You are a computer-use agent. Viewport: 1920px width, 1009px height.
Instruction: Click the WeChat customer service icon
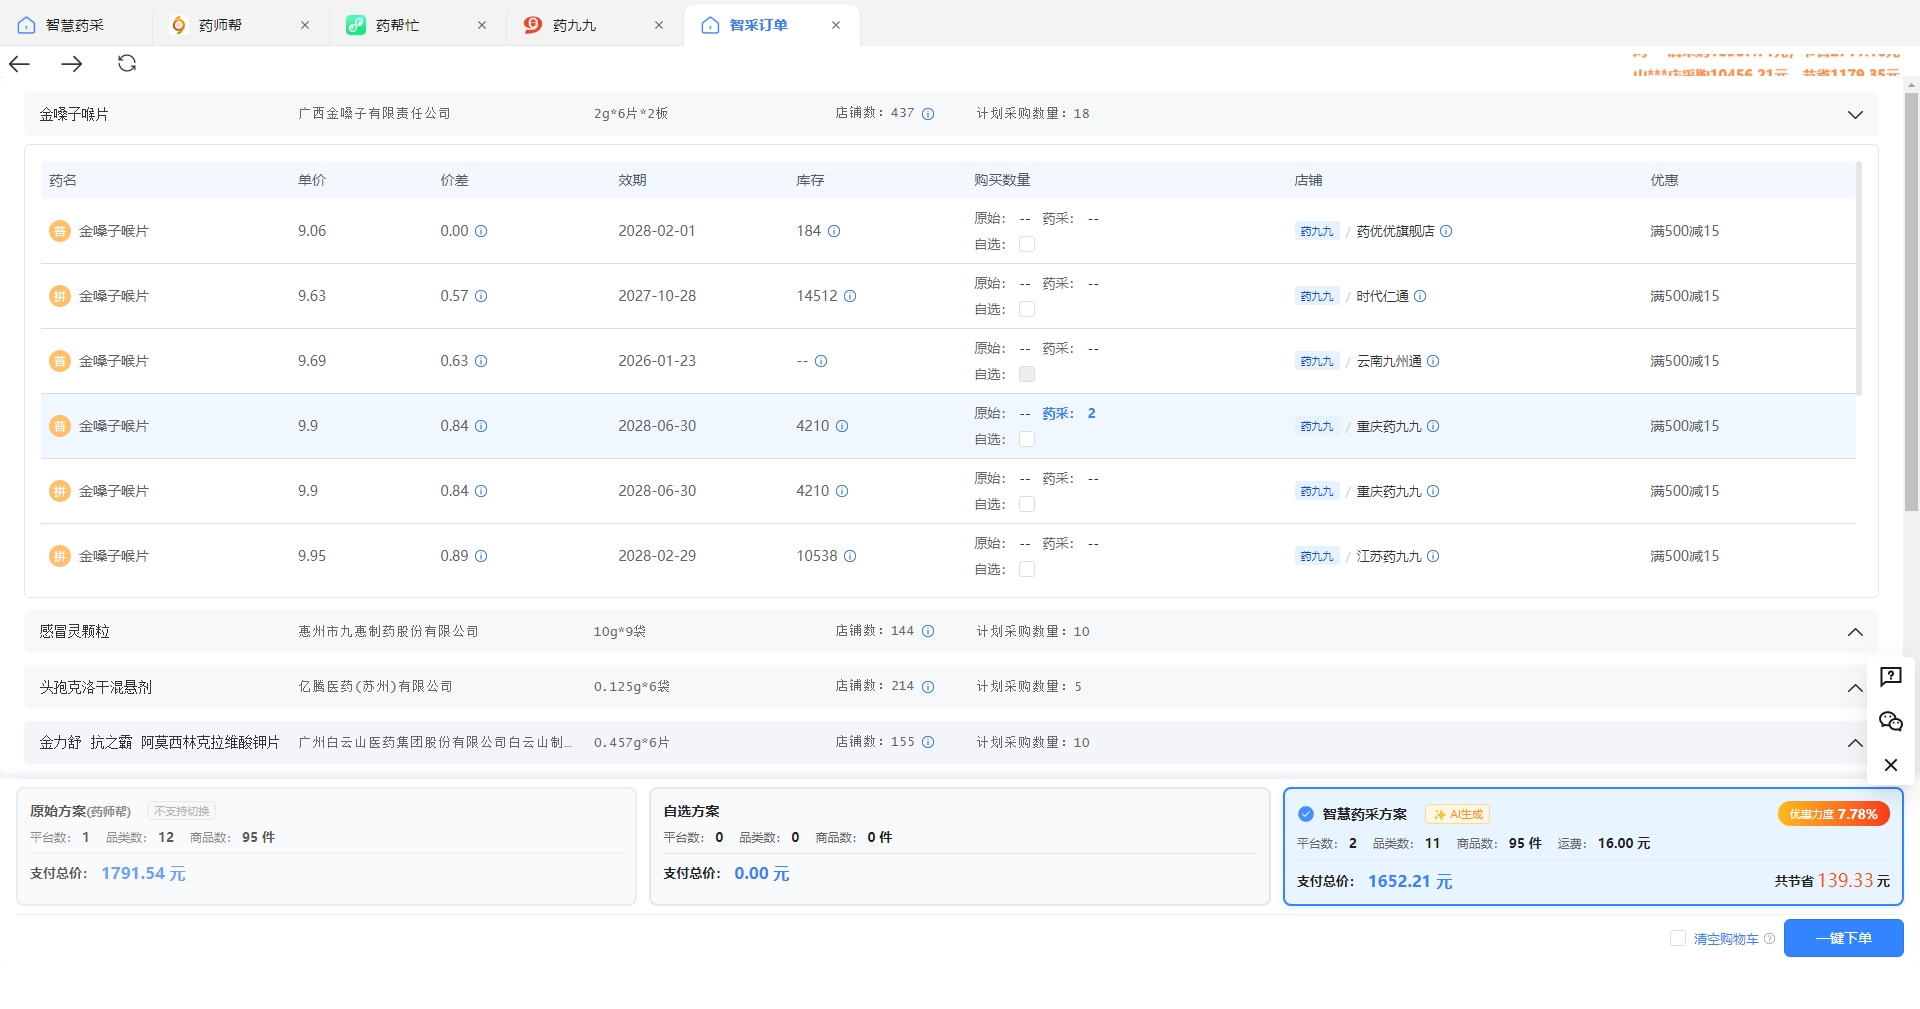pos(1890,721)
